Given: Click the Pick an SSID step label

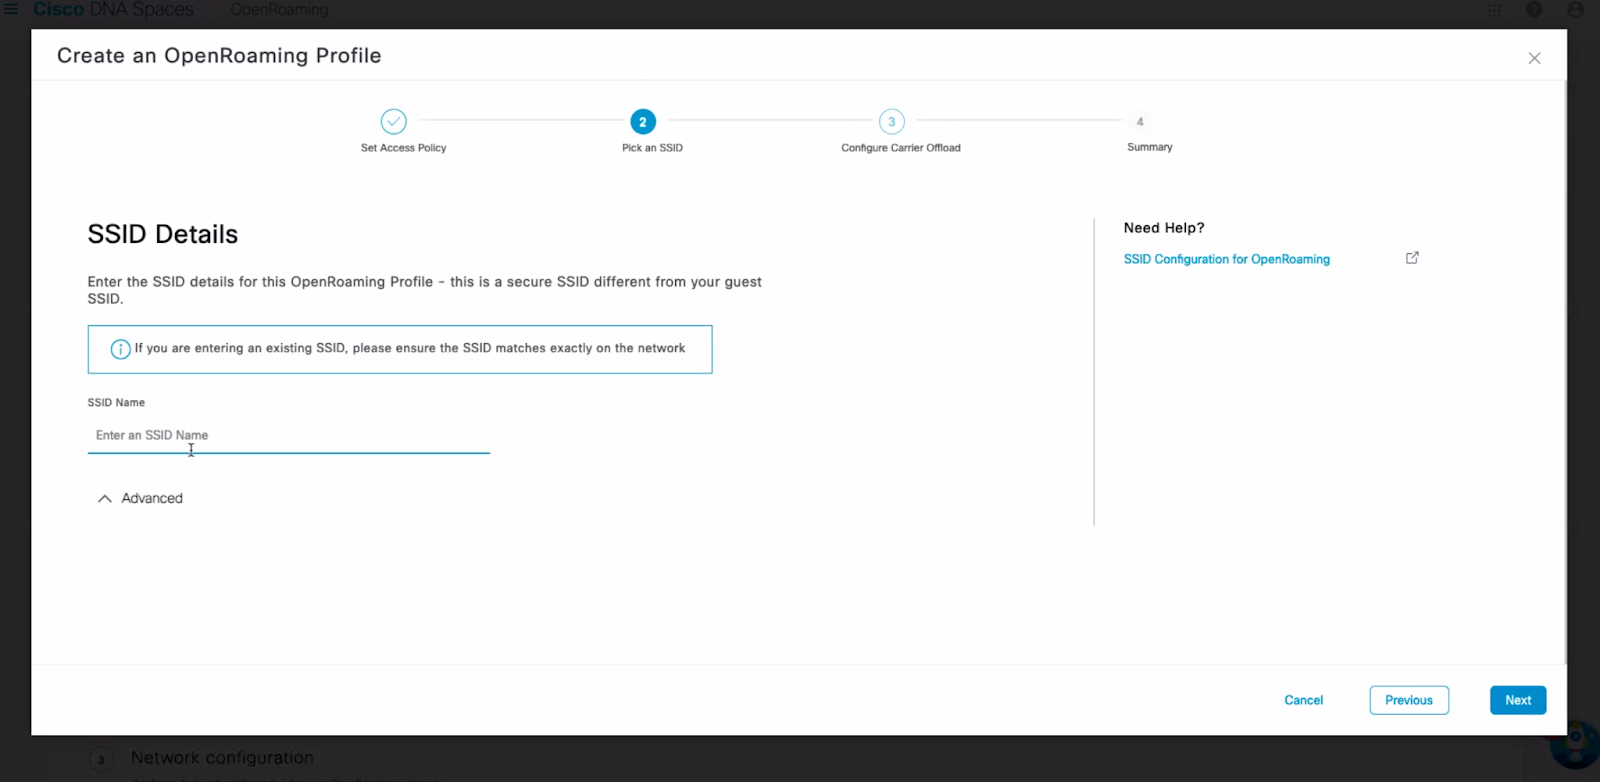Looking at the screenshot, I should click(652, 148).
